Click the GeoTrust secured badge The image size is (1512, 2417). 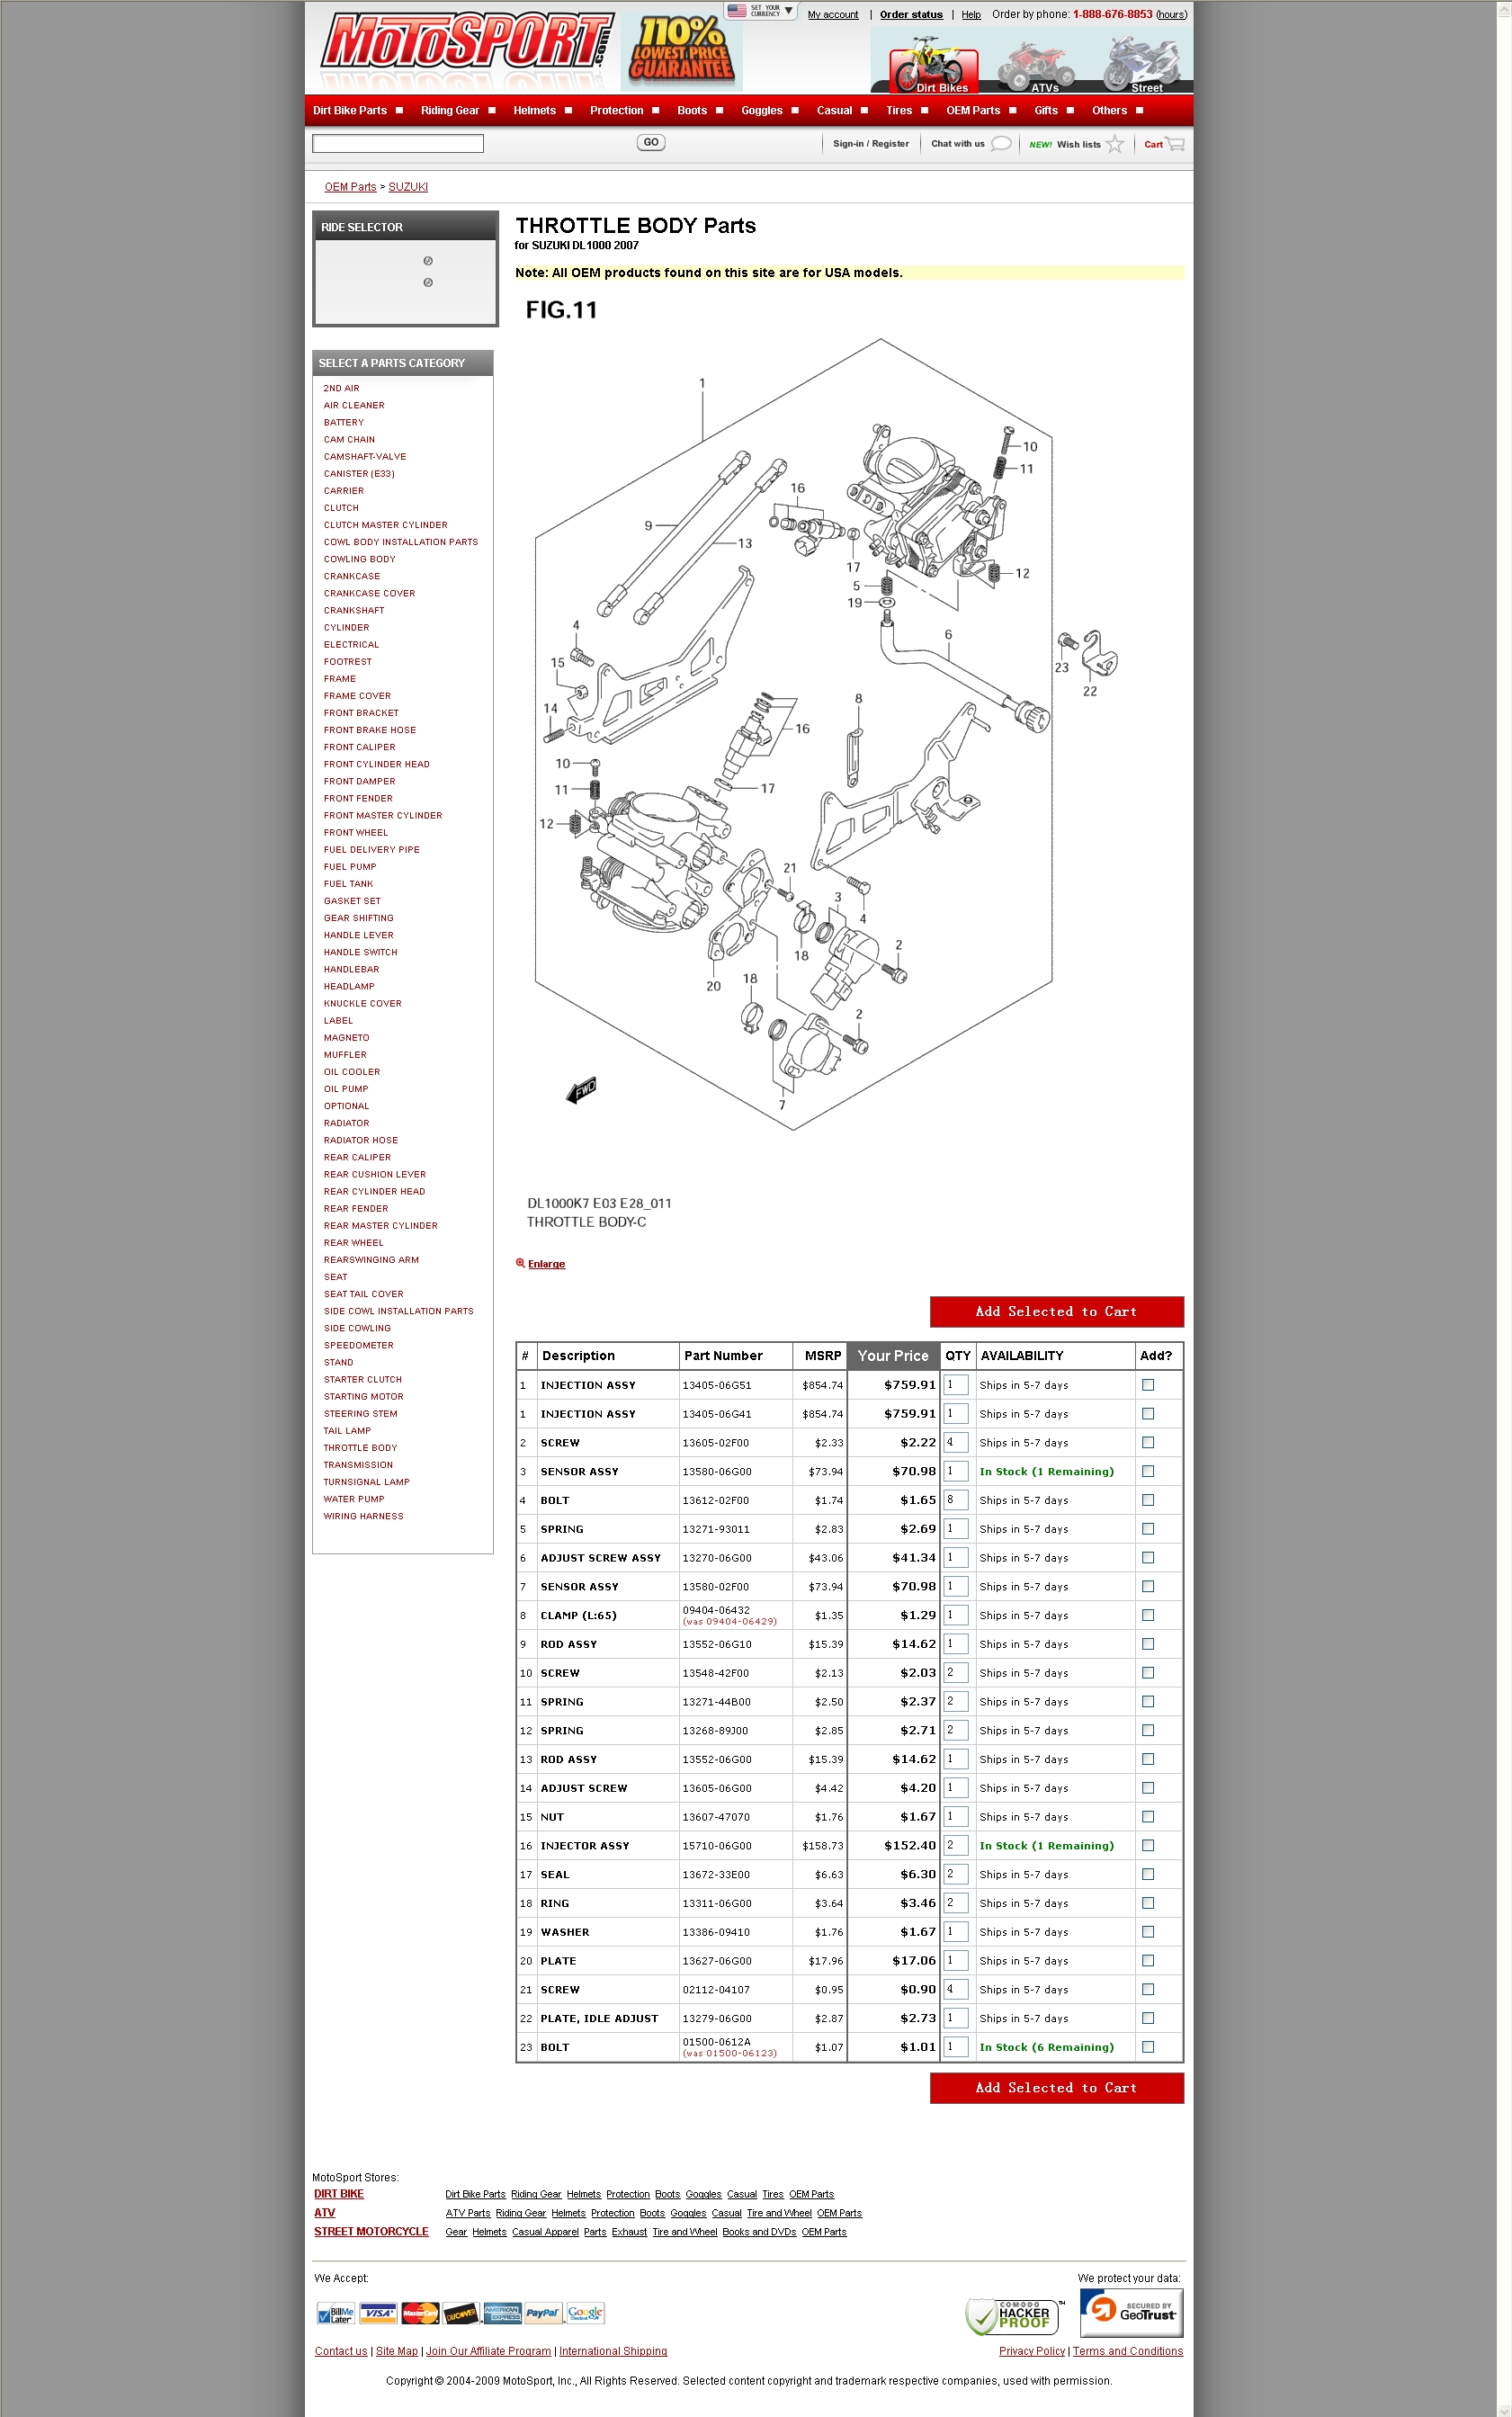coord(1131,2311)
